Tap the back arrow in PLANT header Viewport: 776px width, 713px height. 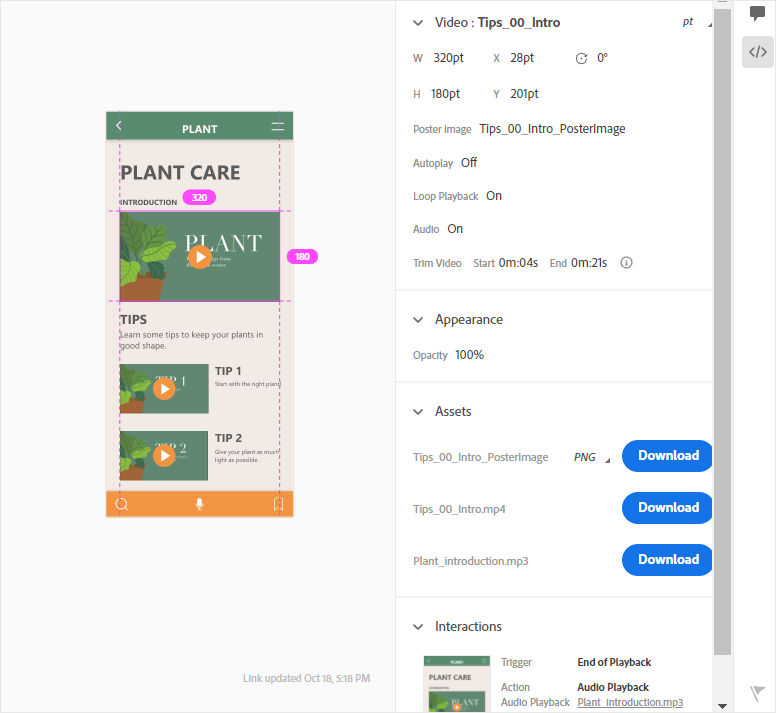click(119, 126)
